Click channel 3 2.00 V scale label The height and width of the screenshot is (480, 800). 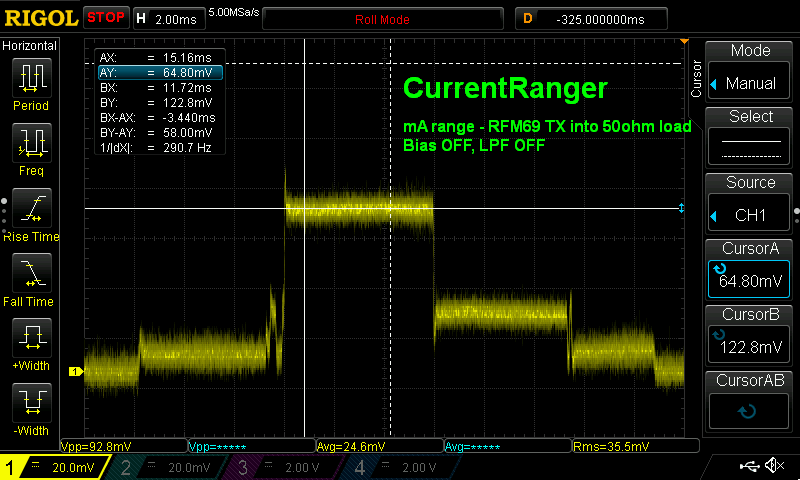pyautogui.click(x=302, y=467)
